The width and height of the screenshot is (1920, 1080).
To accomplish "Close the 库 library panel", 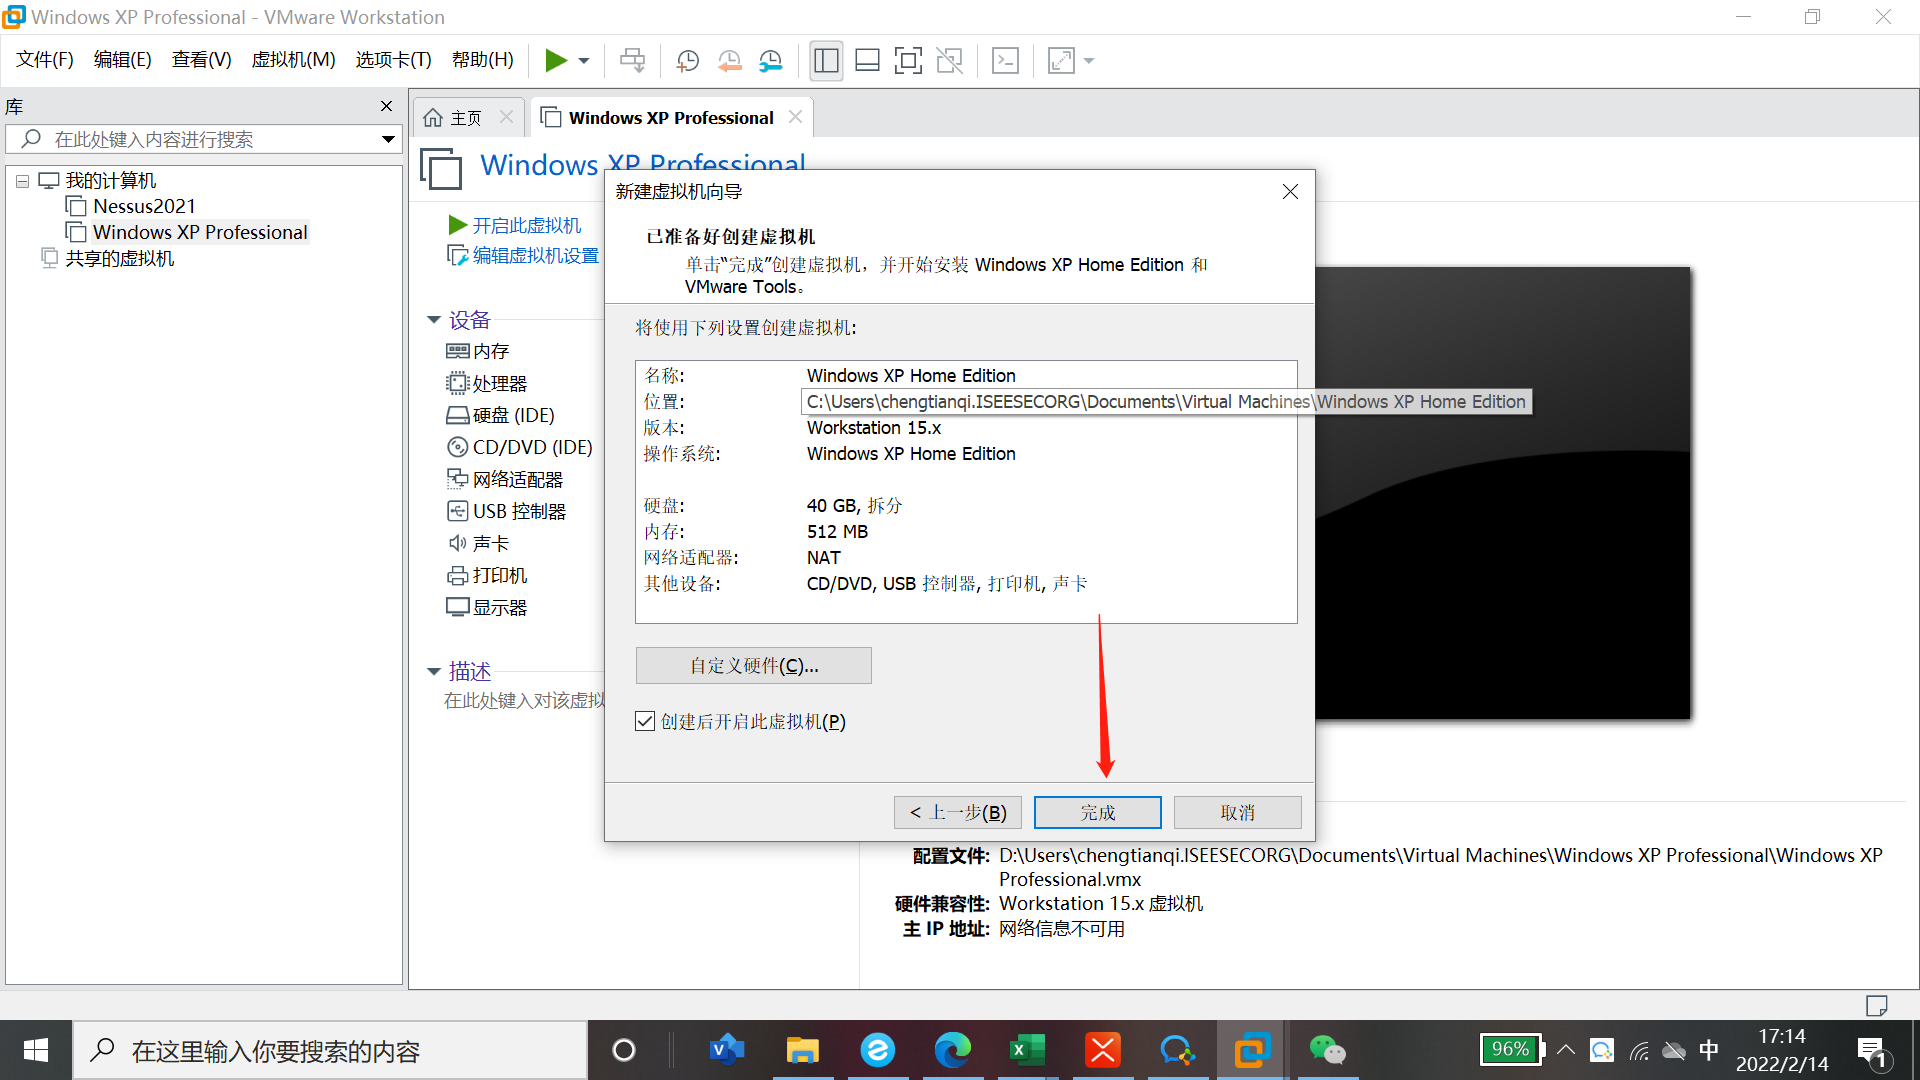I will [386, 106].
